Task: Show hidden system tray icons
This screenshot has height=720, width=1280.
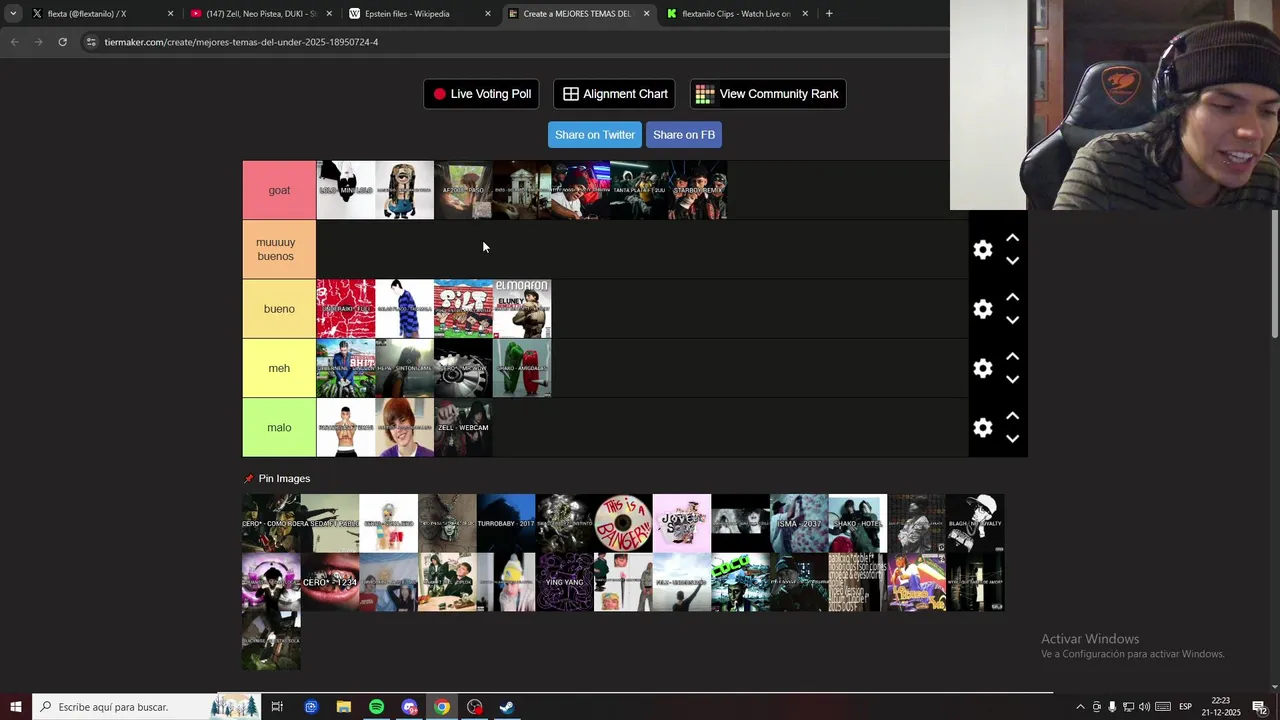Action: tap(1080, 707)
